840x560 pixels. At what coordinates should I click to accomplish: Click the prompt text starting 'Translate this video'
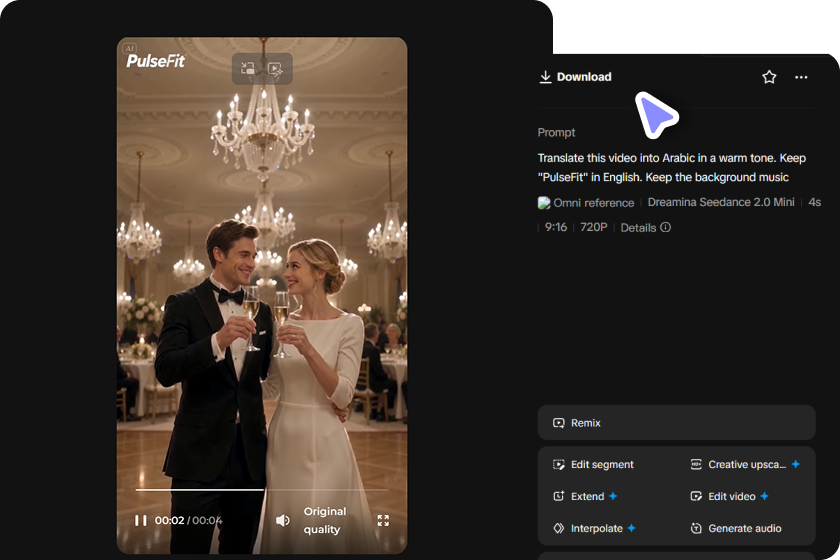(672, 168)
